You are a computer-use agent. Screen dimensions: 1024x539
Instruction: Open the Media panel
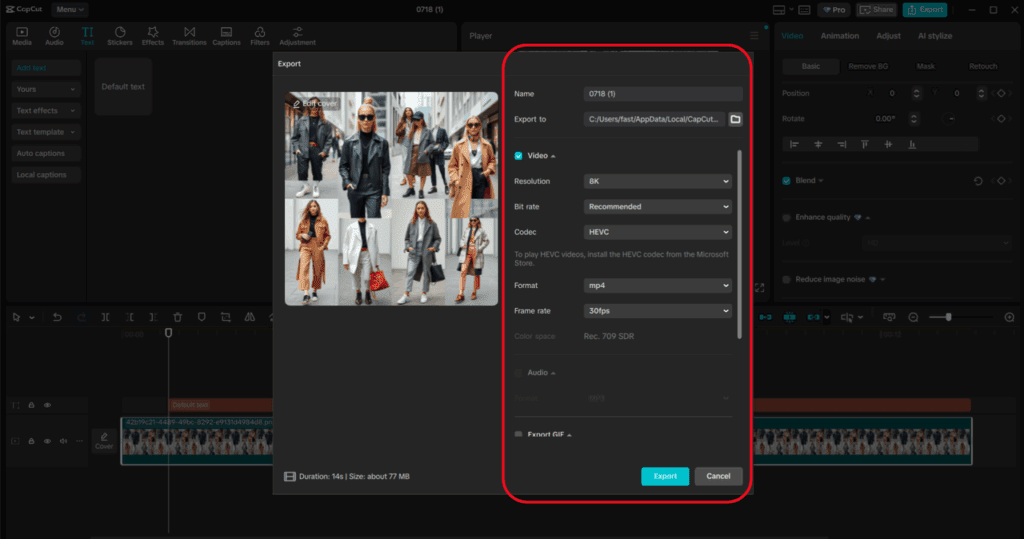pyautogui.click(x=22, y=36)
